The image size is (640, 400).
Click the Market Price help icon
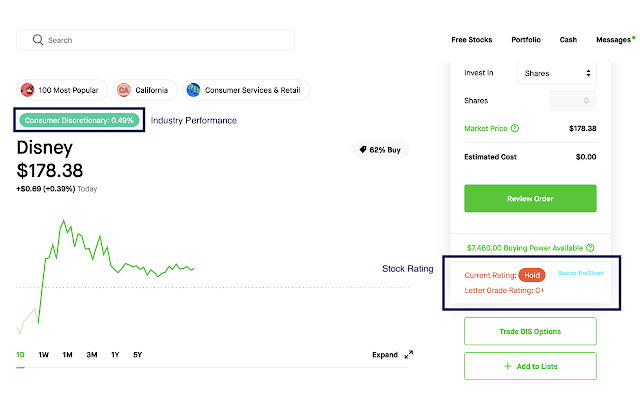pyautogui.click(x=515, y=128)
